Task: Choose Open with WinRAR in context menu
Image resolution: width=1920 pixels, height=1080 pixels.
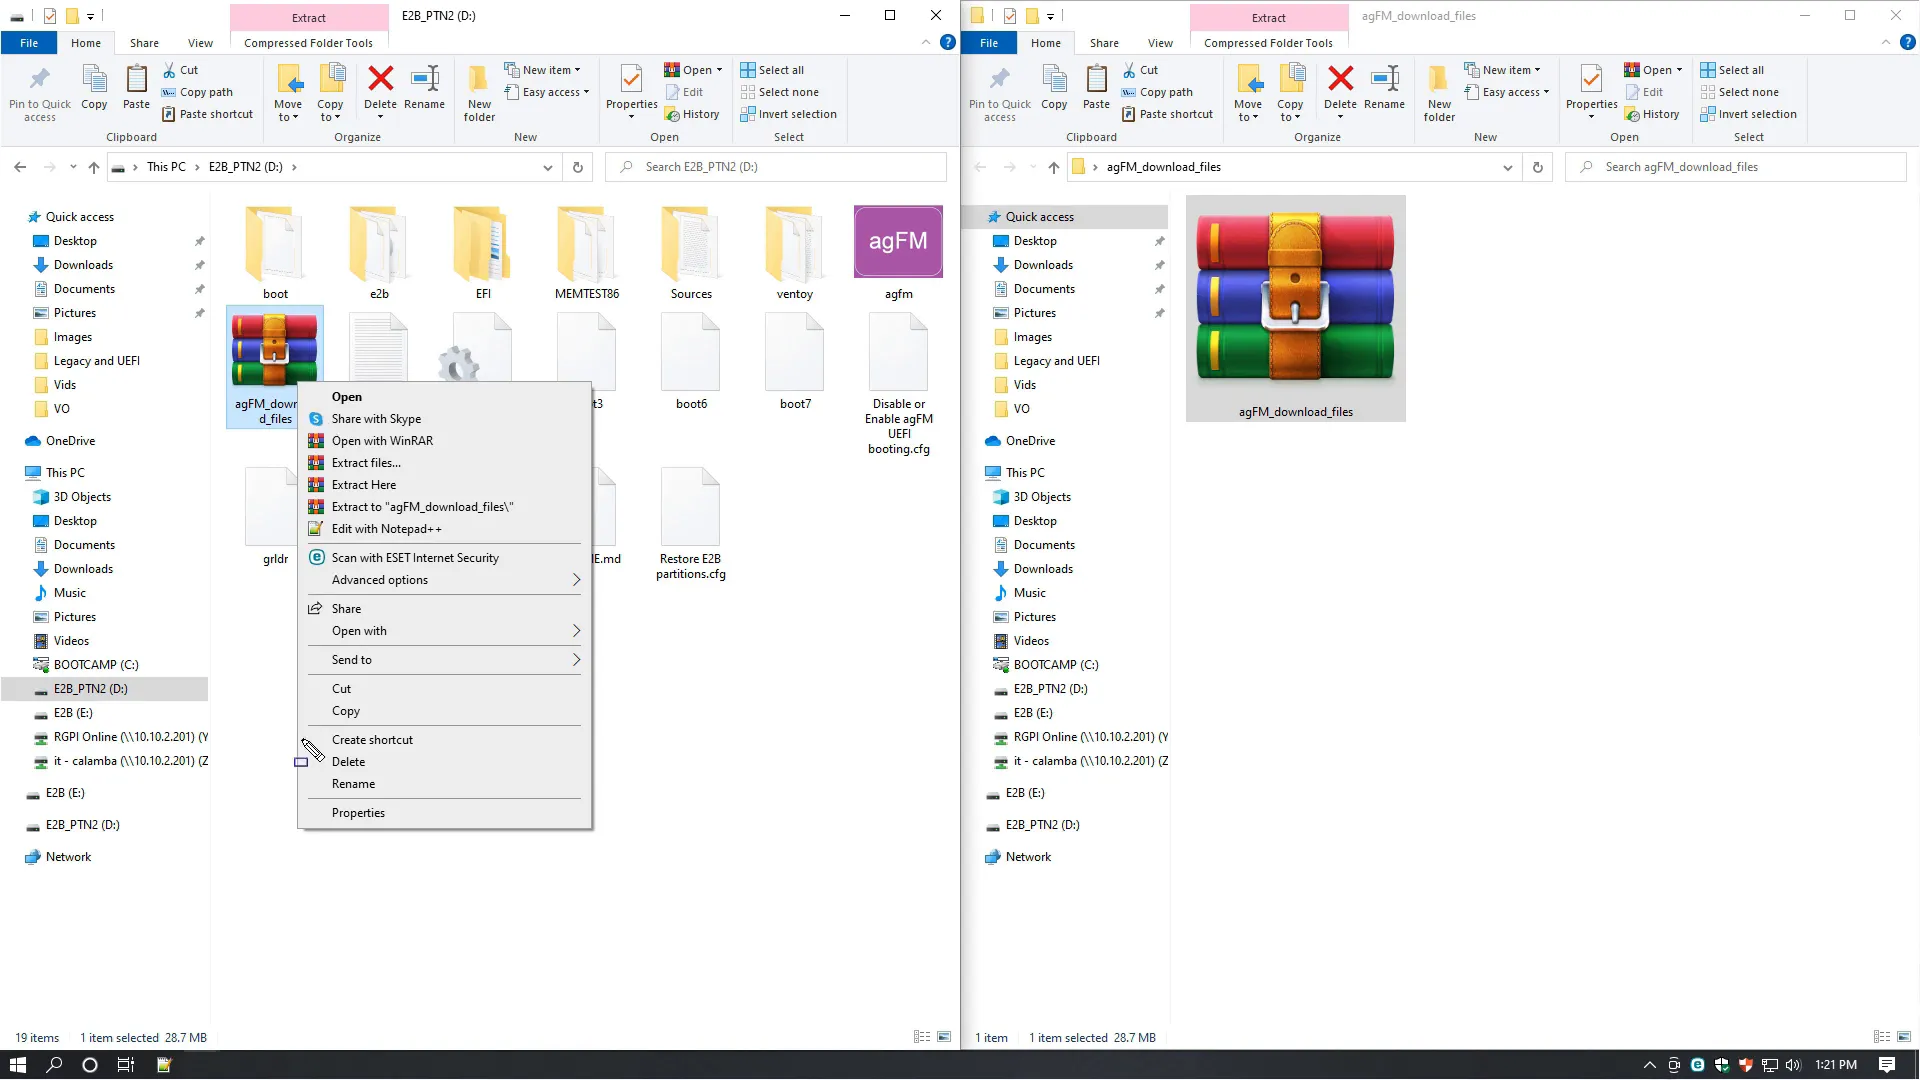Action: [445, 441]
